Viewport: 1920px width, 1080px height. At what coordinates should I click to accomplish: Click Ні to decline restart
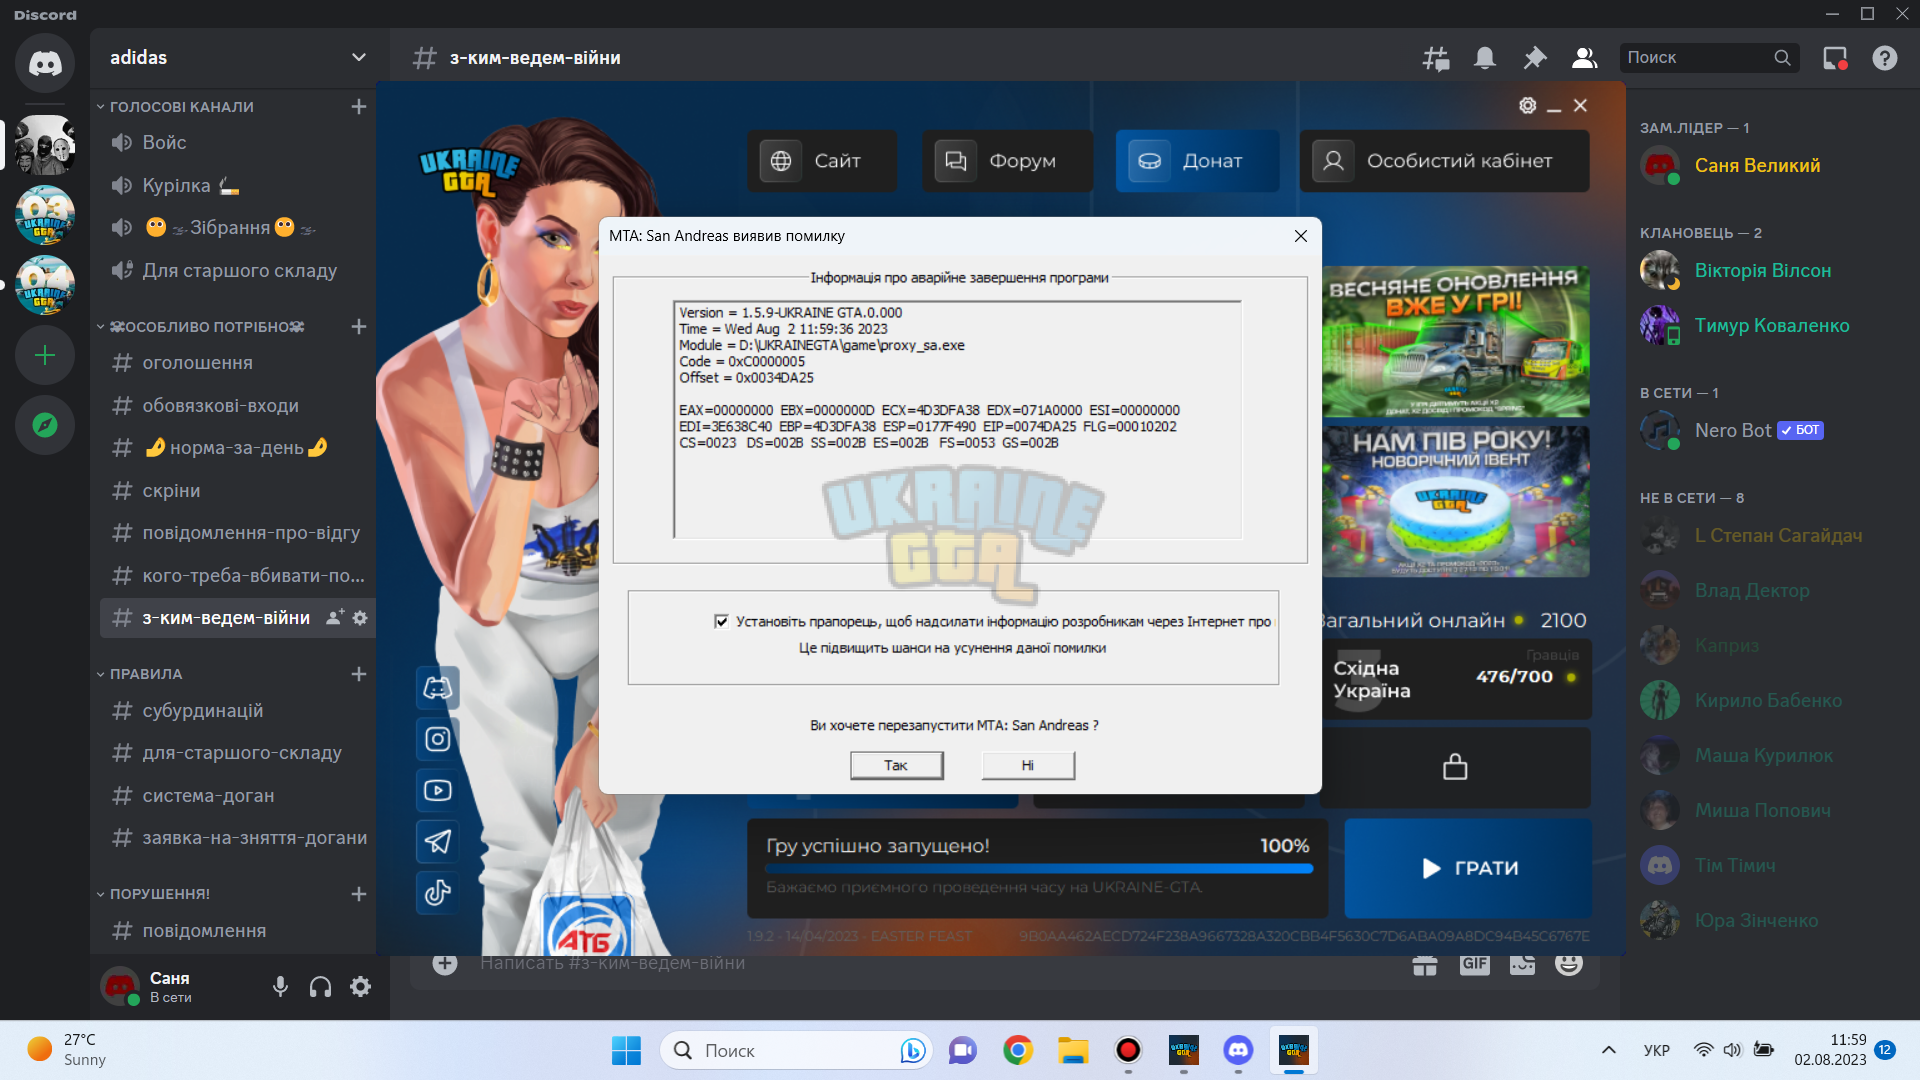tap(1028, 765)
